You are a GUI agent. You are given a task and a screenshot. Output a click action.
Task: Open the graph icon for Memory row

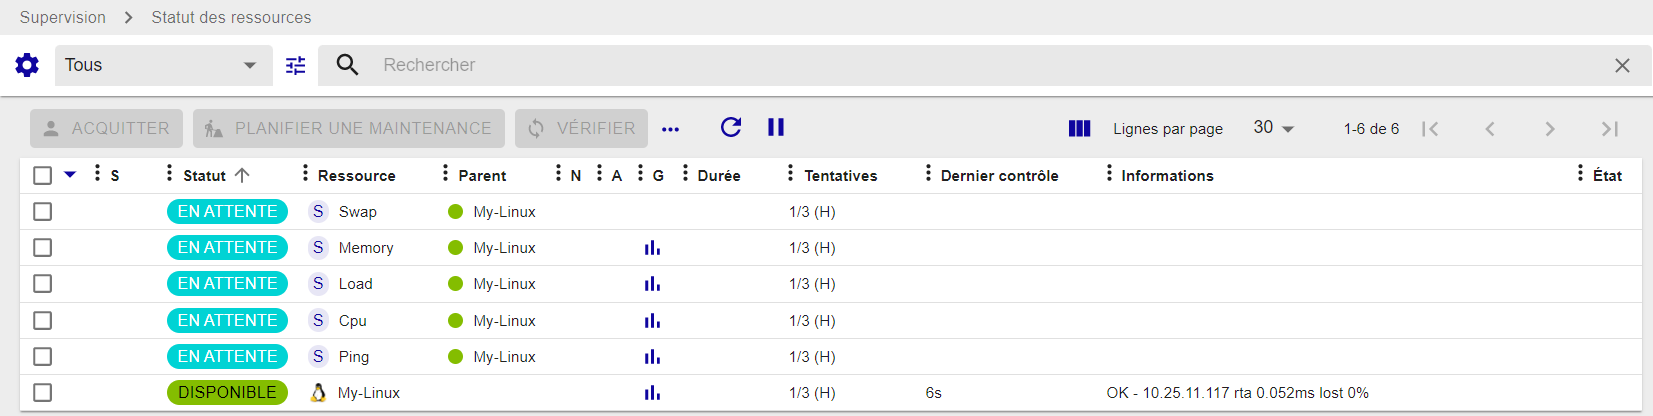(652, 248)
